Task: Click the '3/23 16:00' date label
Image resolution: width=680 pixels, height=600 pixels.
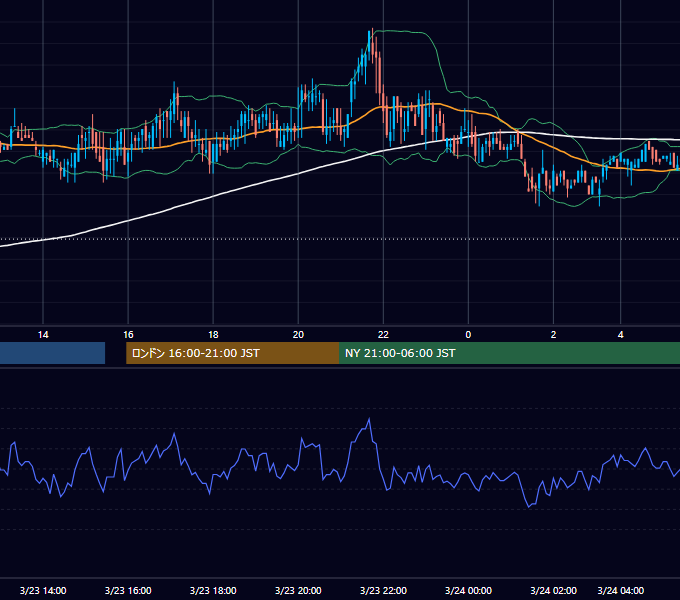Action: (128, 590)
